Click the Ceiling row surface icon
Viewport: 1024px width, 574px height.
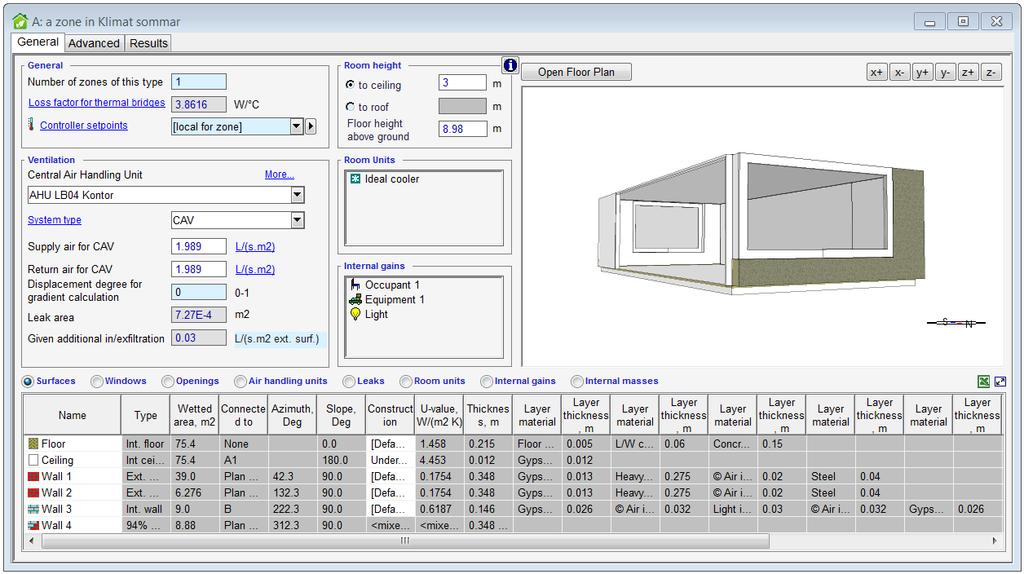point(34,460)
